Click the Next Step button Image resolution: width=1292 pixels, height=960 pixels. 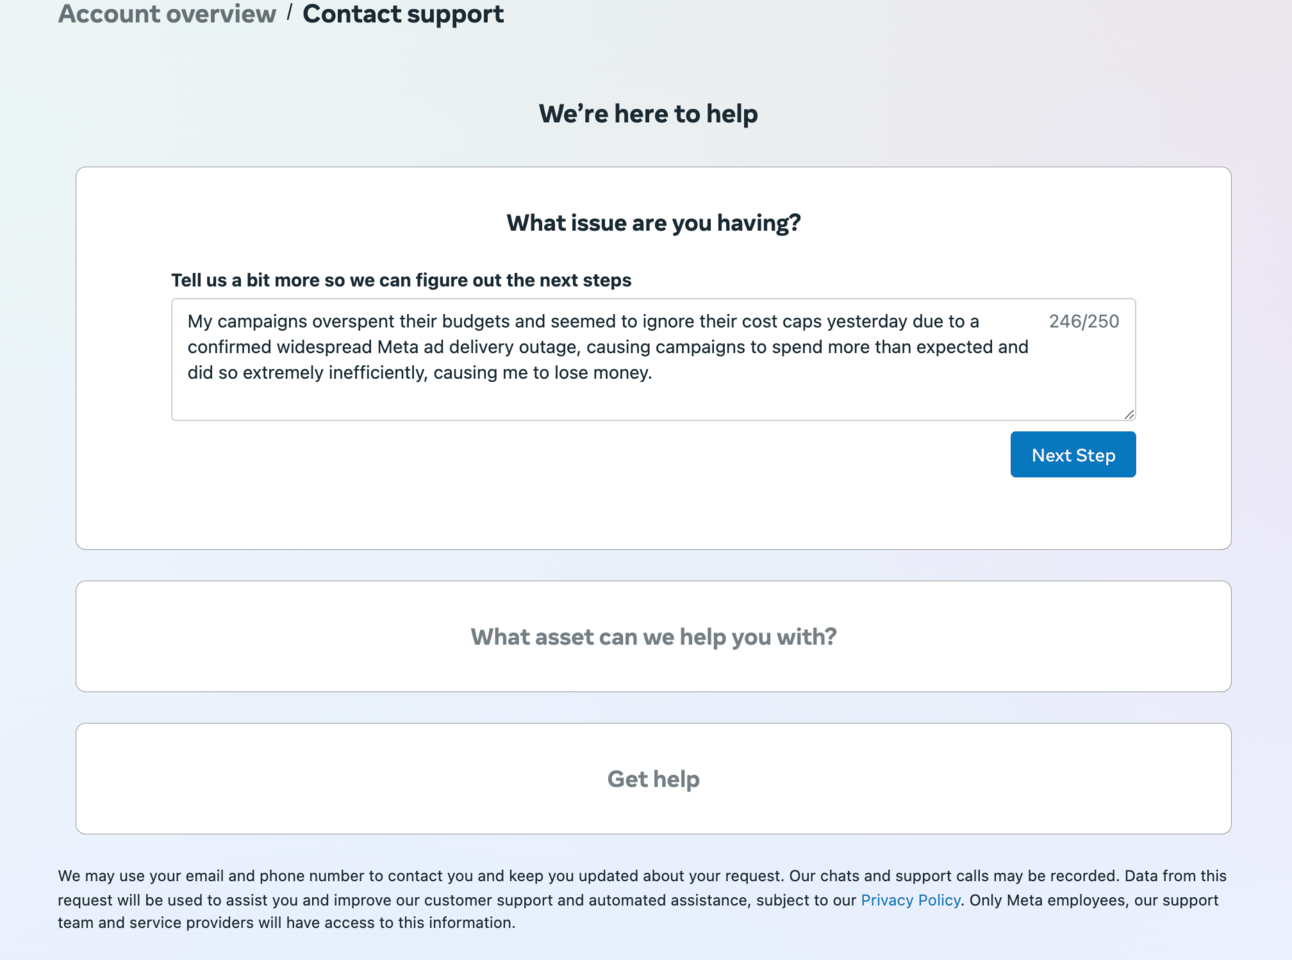1073,454
